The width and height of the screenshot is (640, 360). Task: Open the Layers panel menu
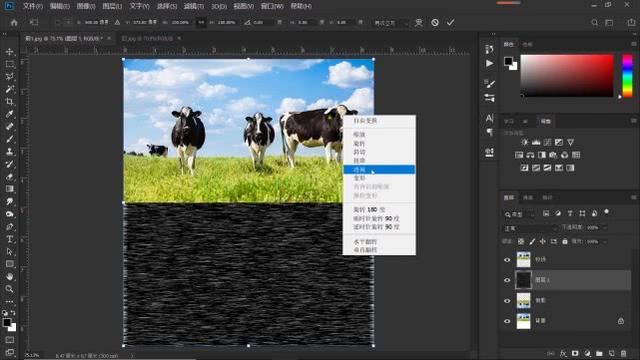633,198
